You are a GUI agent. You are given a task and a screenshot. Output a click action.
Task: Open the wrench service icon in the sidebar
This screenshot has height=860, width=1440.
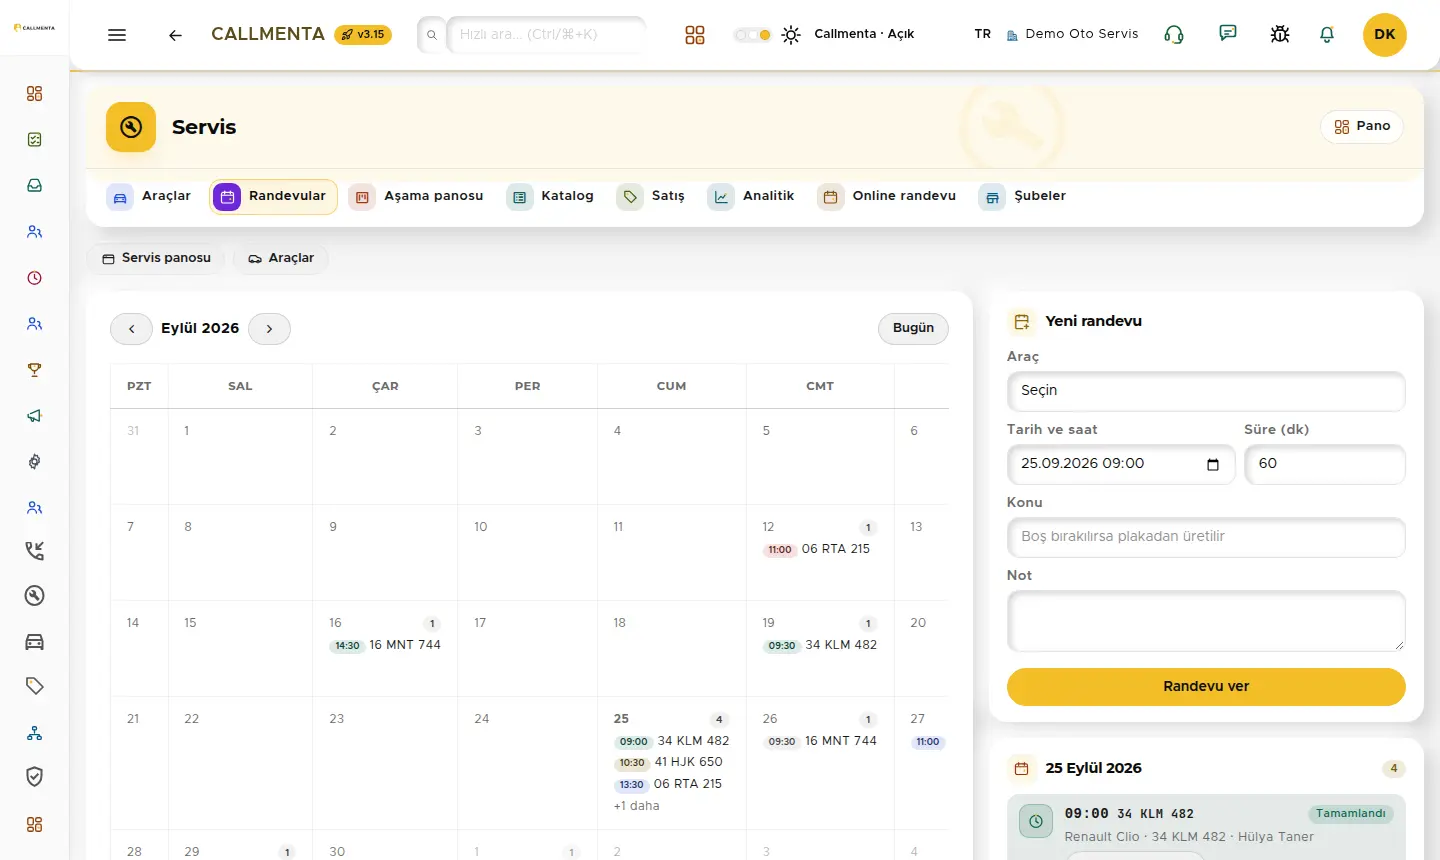35,596
